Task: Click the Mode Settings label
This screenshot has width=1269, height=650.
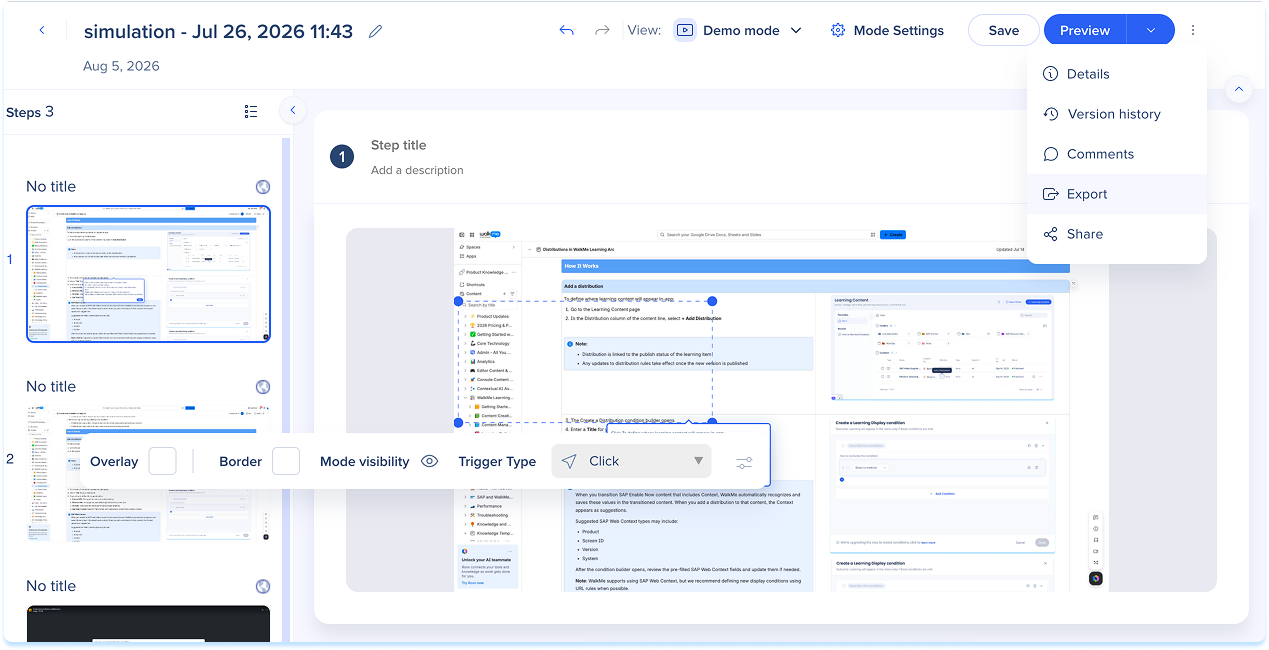Action: pyautogui.click(x=898, y=30)
